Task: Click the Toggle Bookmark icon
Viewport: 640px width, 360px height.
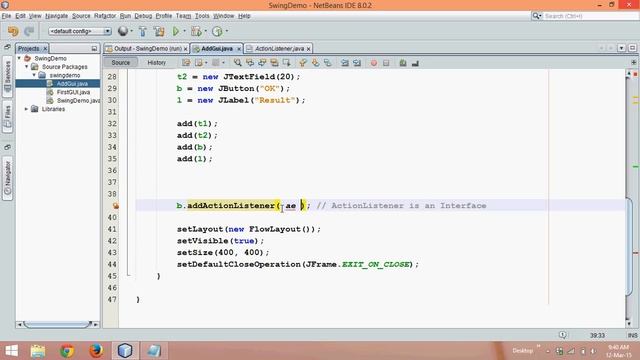Action: 327,63
